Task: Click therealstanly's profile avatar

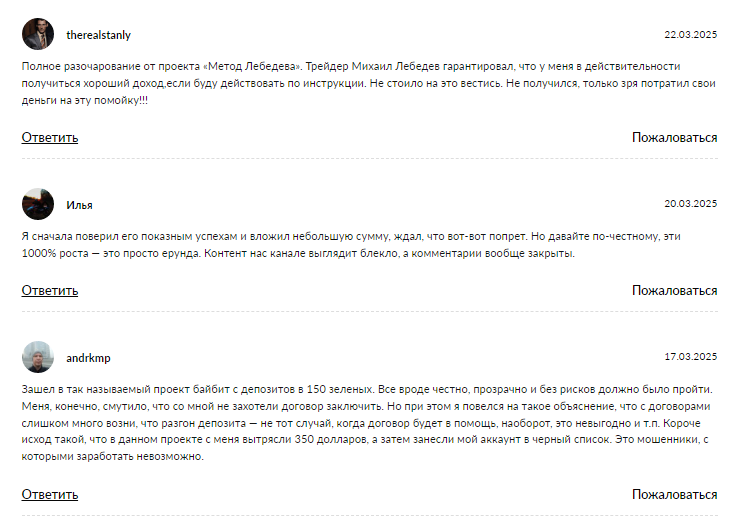Action: click(38, 35)
